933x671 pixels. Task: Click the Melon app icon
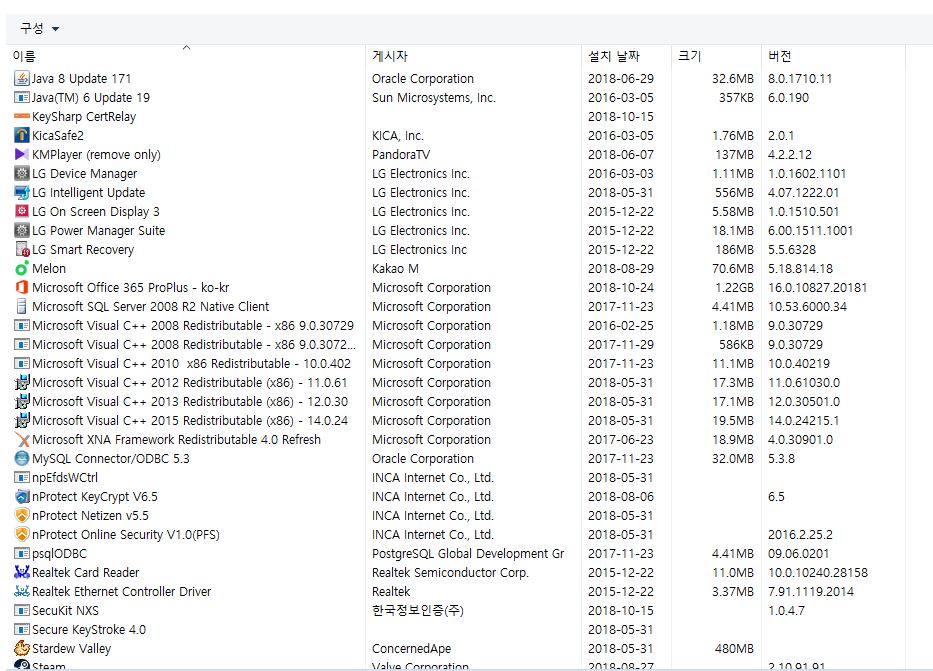(x=22, y=268)
